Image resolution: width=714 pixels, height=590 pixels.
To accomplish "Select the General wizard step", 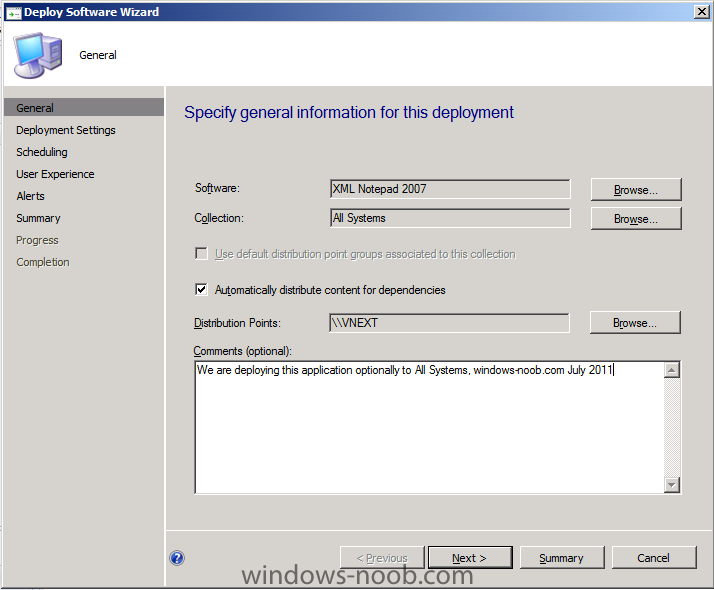I will (84, 108).
